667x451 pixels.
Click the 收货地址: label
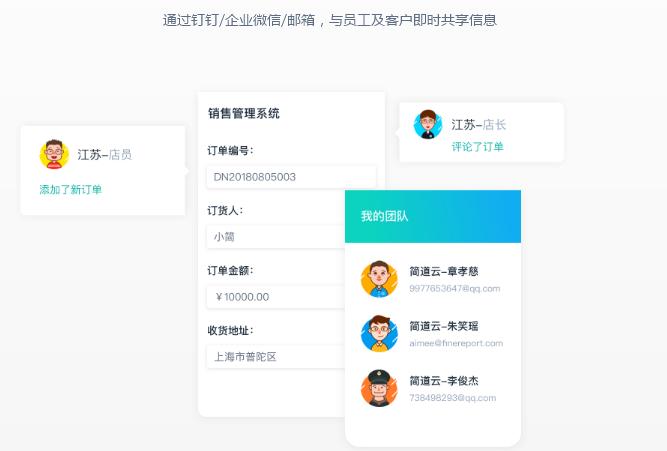230,330
